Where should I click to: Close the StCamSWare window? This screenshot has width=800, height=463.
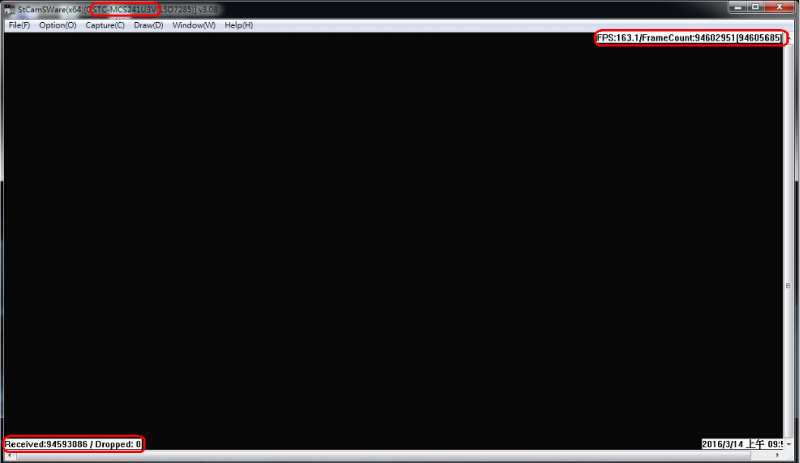pyautogui.click(x=779, y=8)
